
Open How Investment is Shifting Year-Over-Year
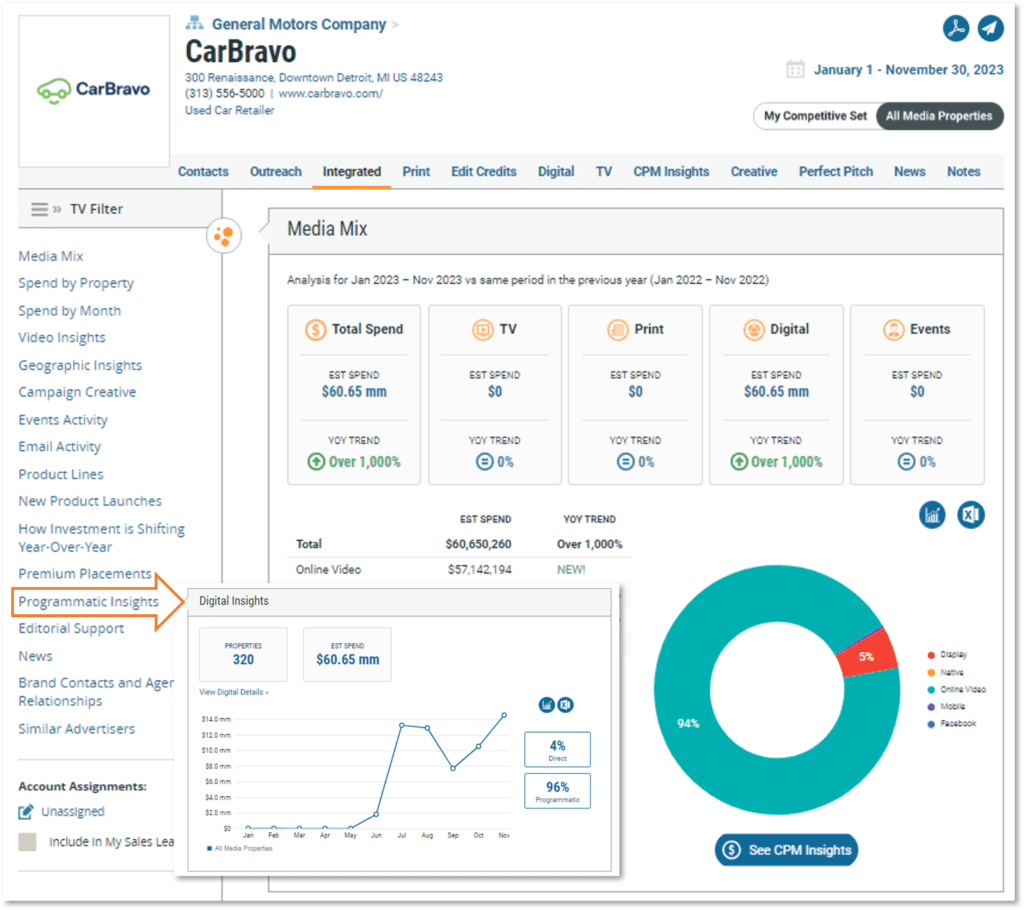coord(101,538)
